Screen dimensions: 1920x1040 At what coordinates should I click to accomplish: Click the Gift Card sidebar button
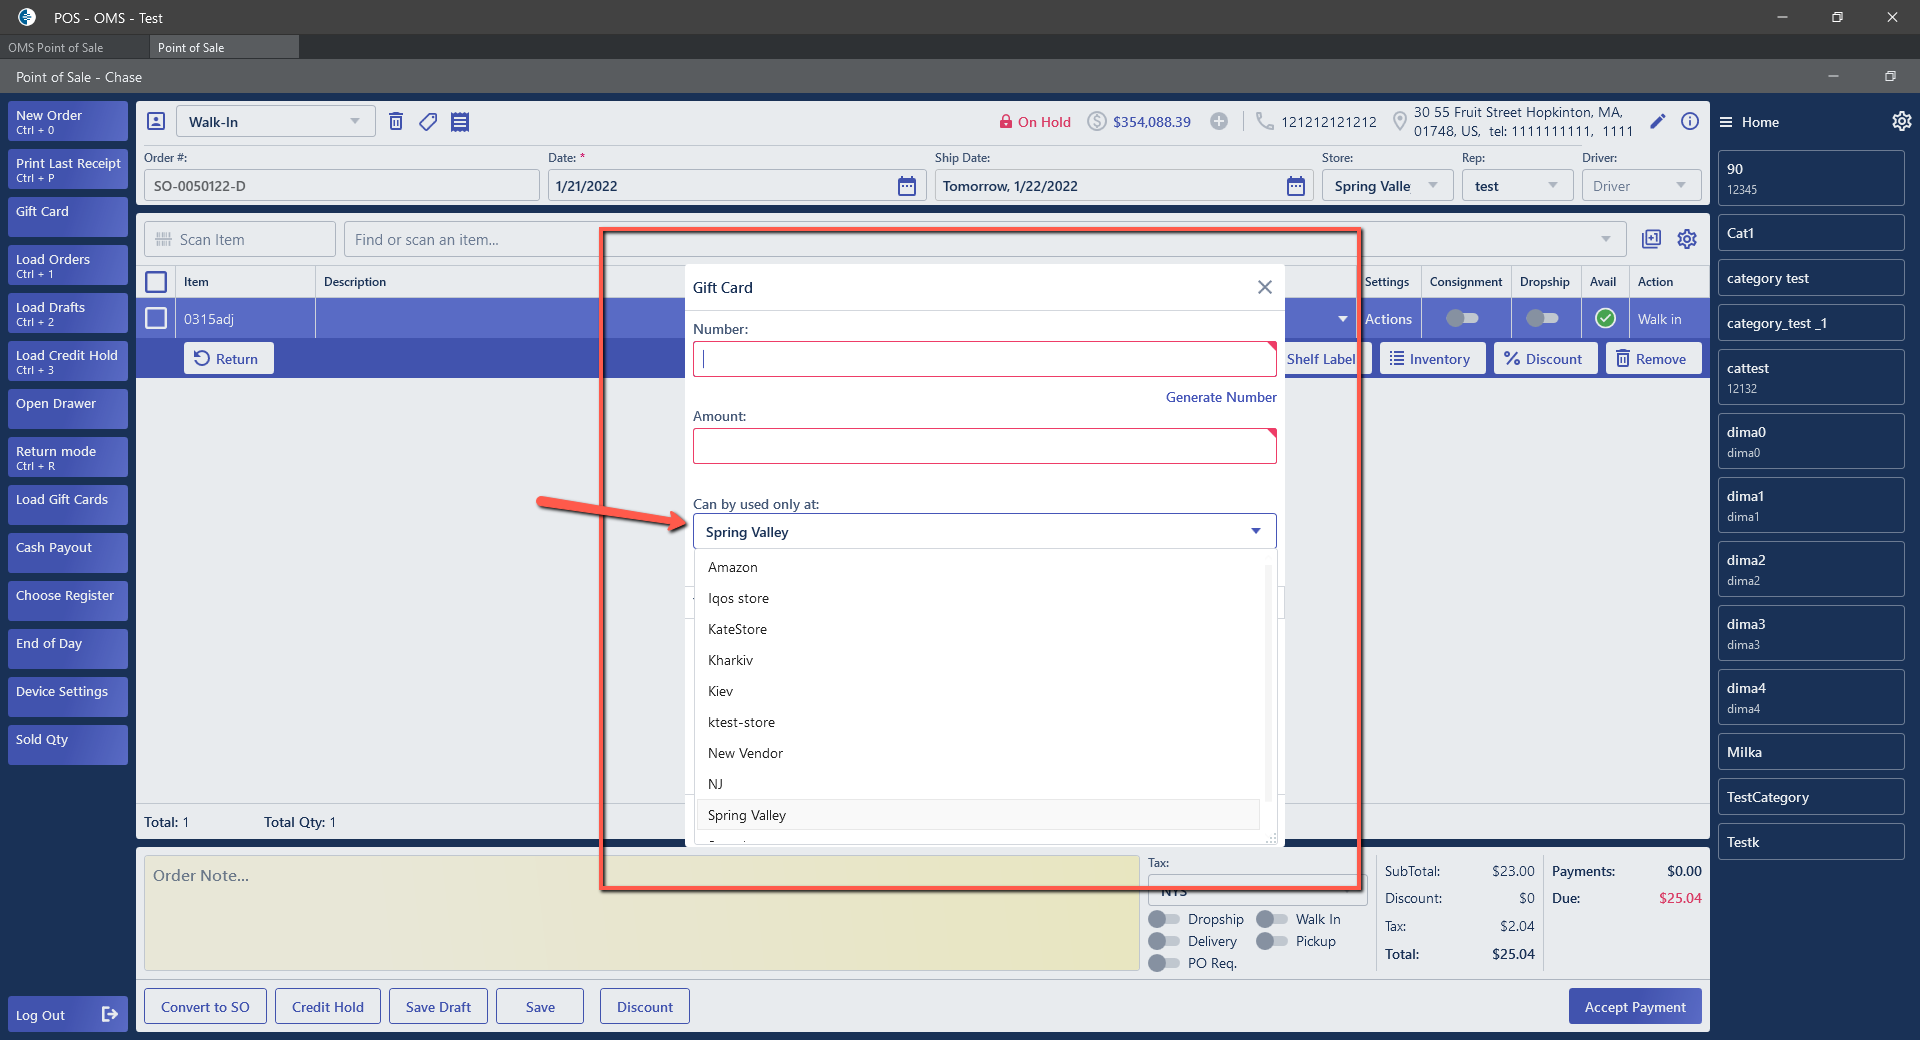[68, 216]
